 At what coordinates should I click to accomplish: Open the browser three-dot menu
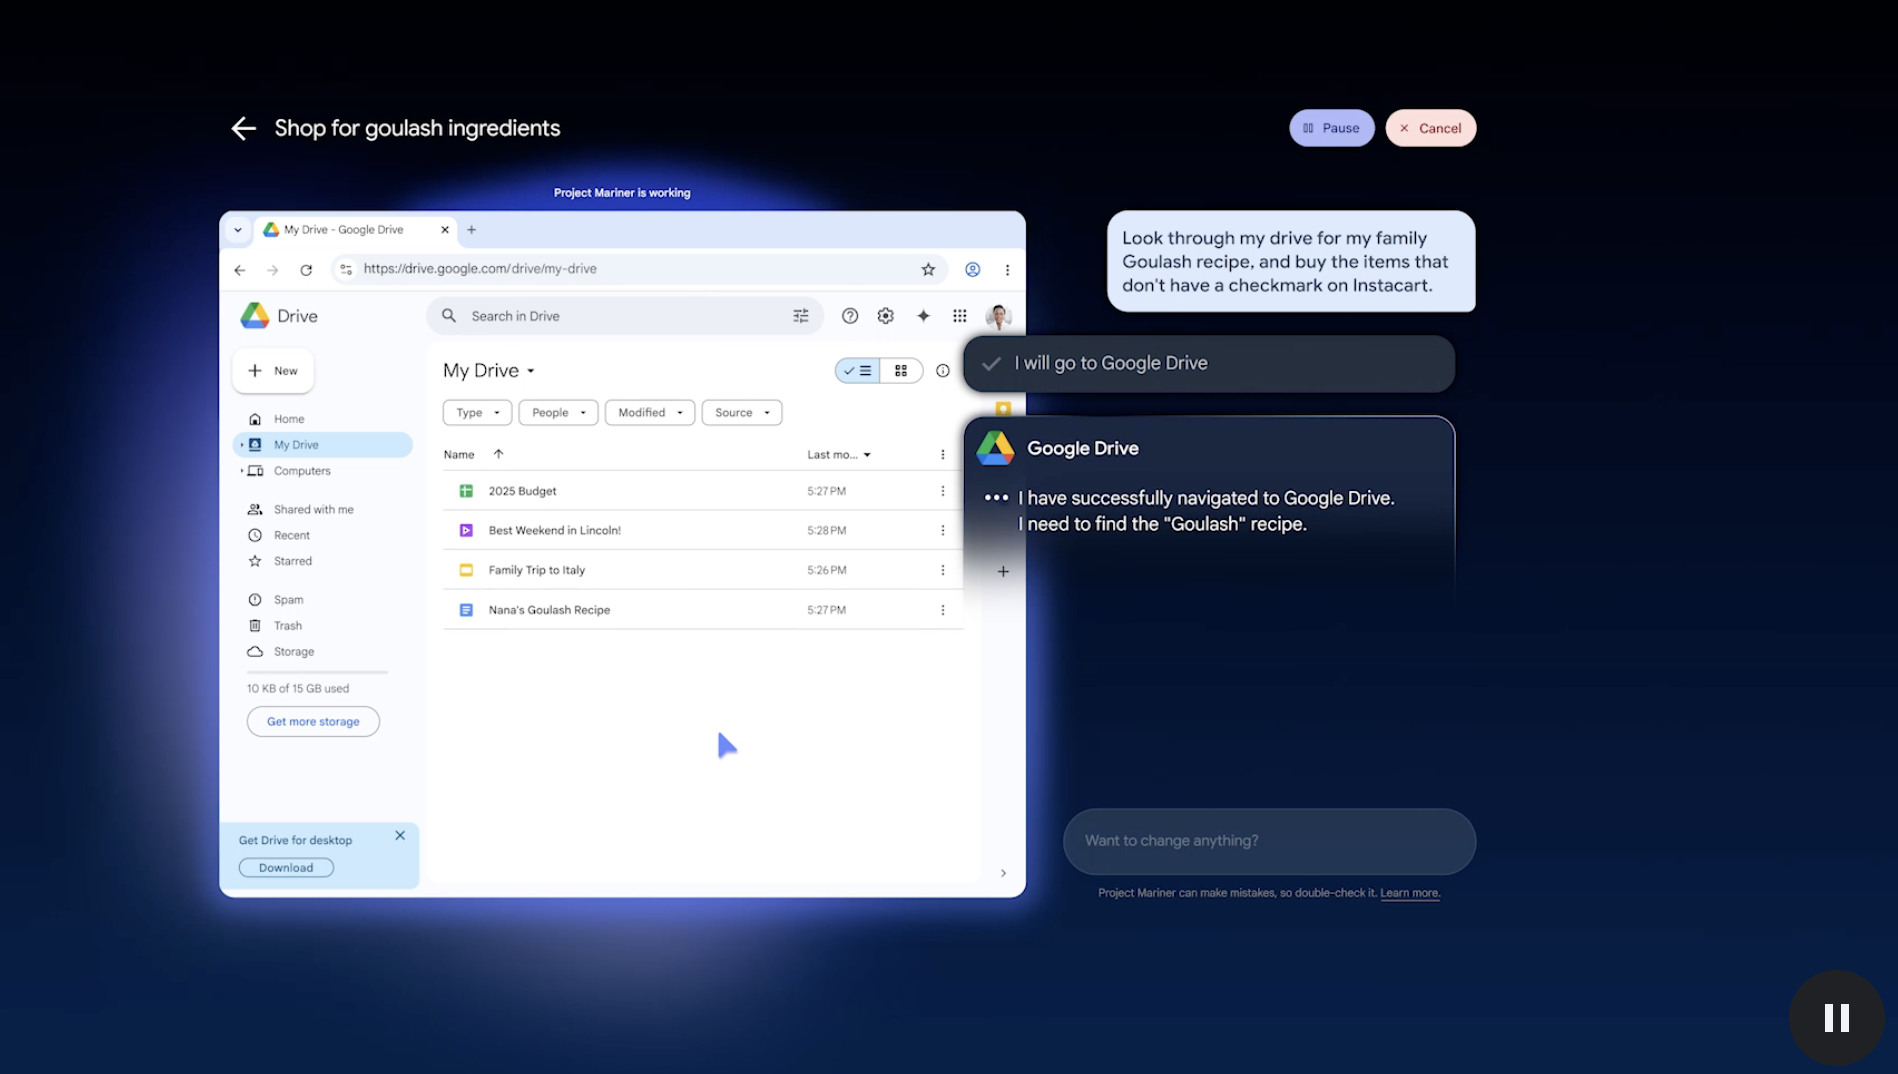click(1007, 270)
